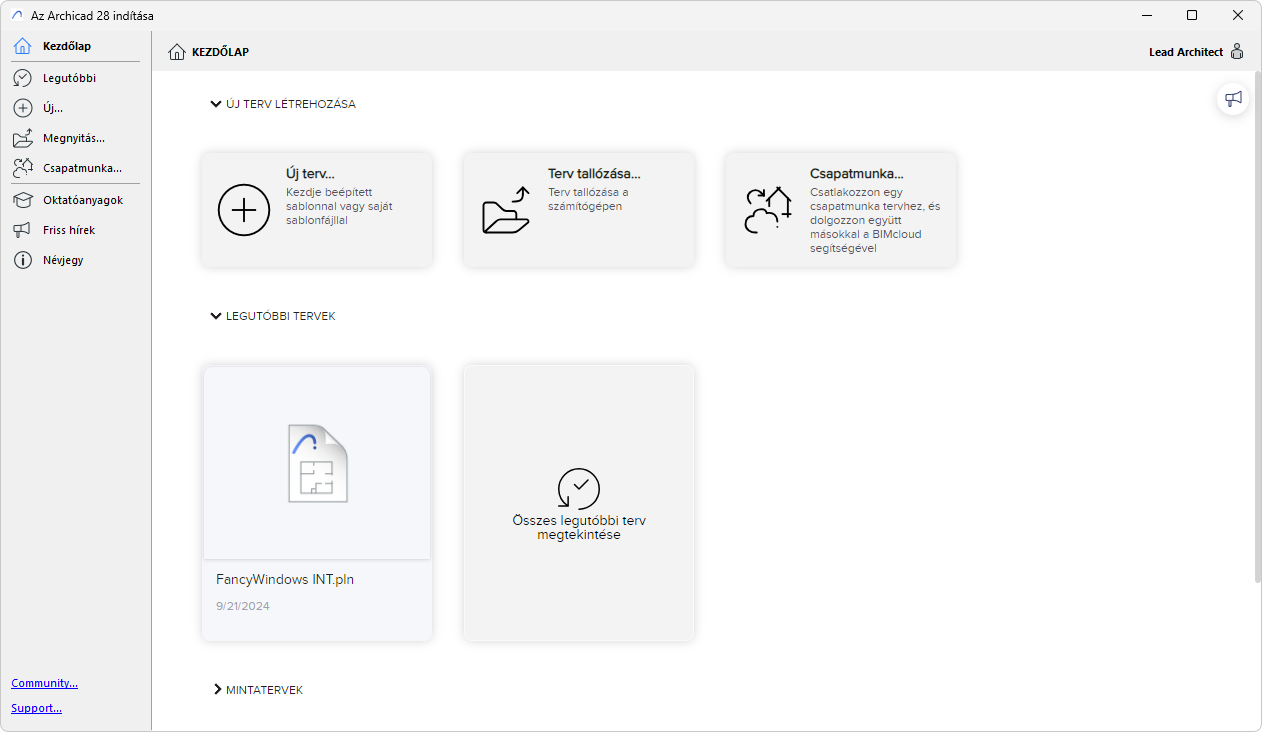Click the Névjegy info icon
Image resolution: width=1262 pixels, height=732 pixels.
pos(23,260)
